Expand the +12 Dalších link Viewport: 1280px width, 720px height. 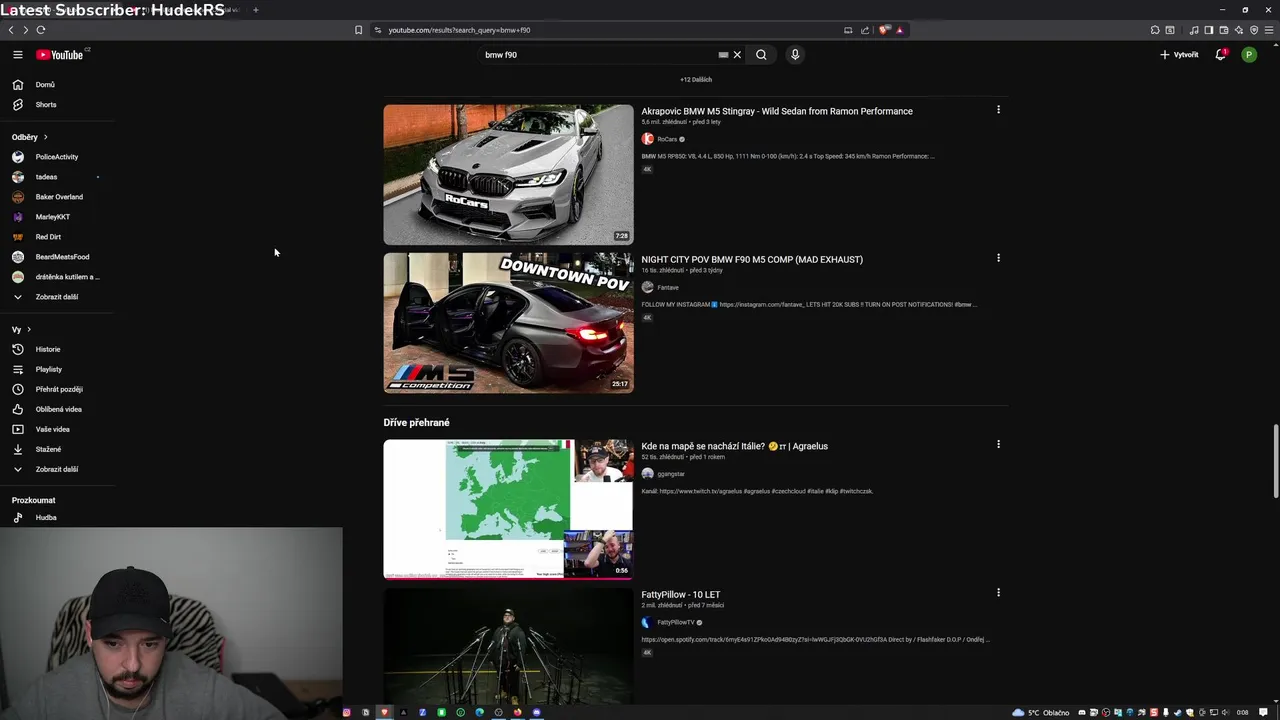click(x=696, y=79)
